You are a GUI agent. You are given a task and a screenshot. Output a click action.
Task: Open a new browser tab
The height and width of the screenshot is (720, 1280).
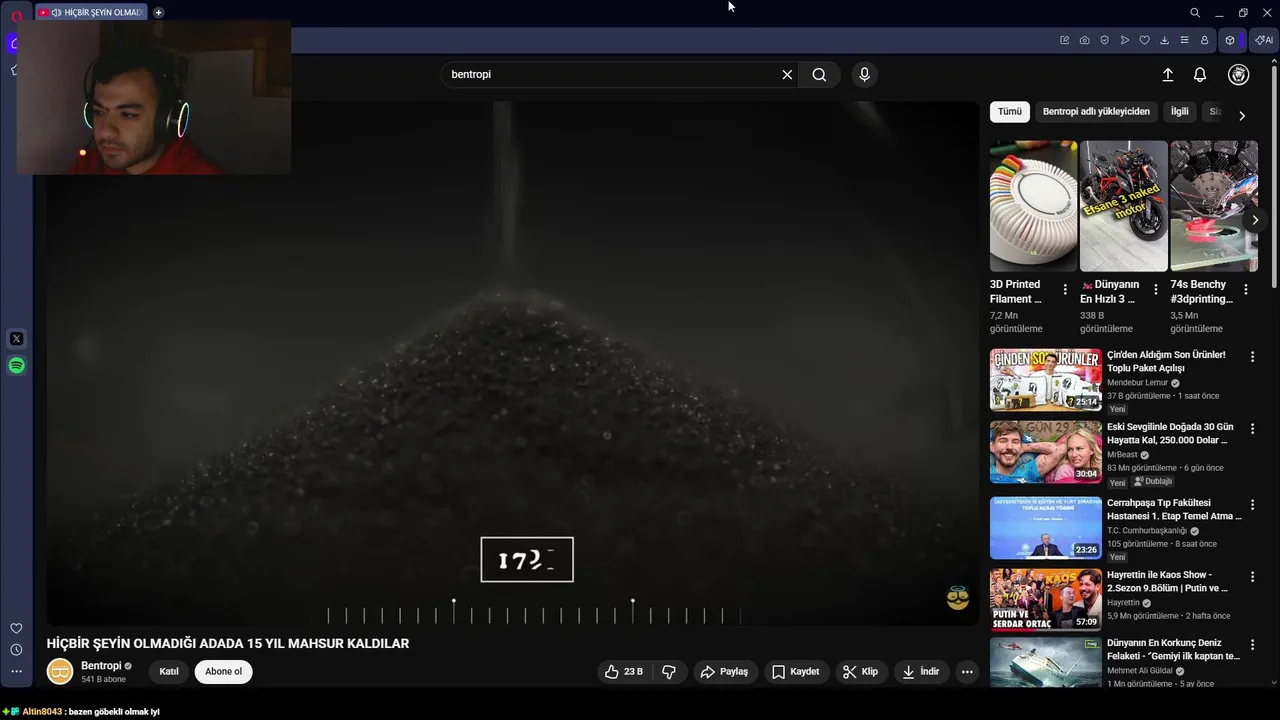coord(158,12)
